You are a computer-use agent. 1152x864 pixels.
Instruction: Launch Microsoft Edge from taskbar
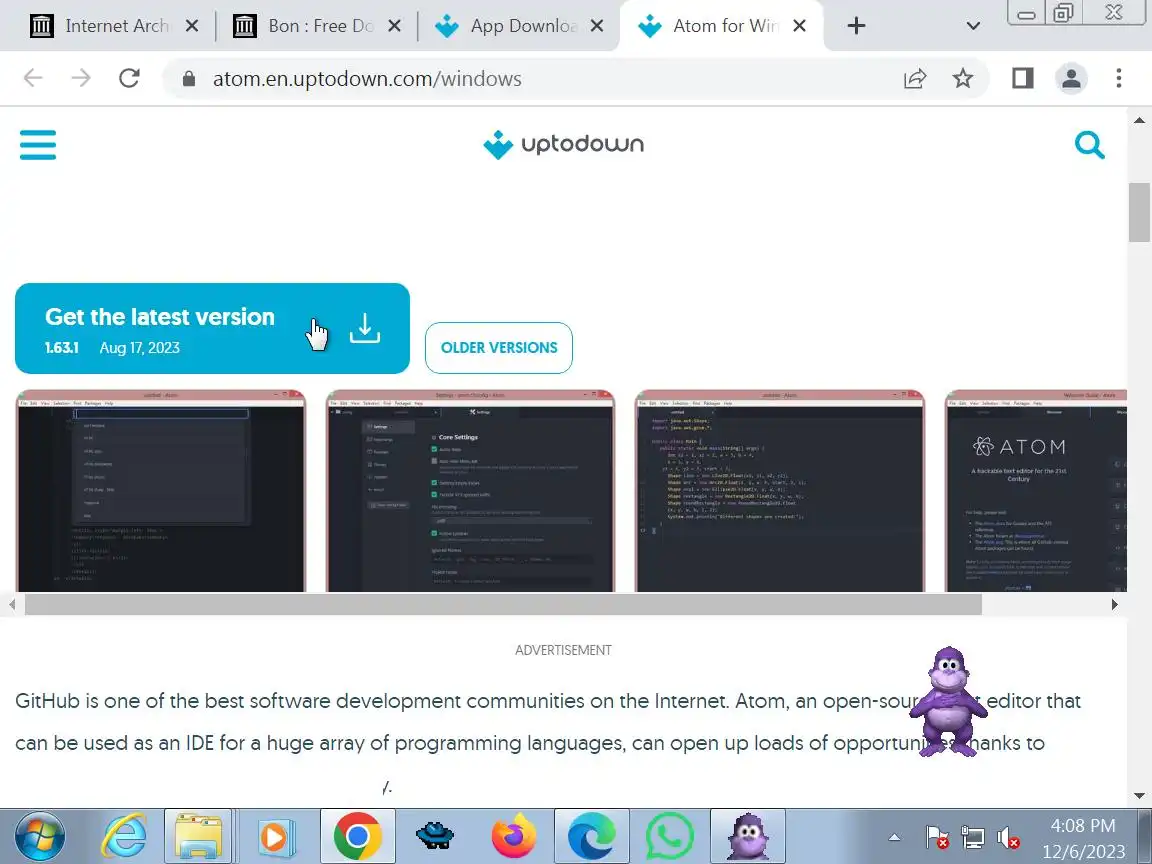point(591,836)
